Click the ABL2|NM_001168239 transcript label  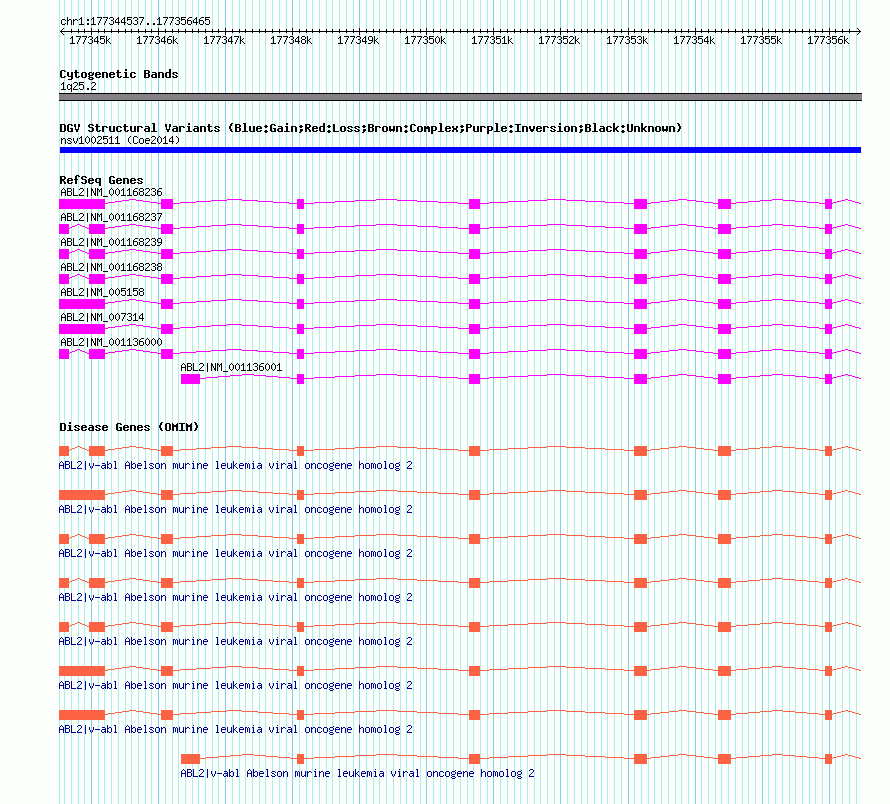(111, 242)
